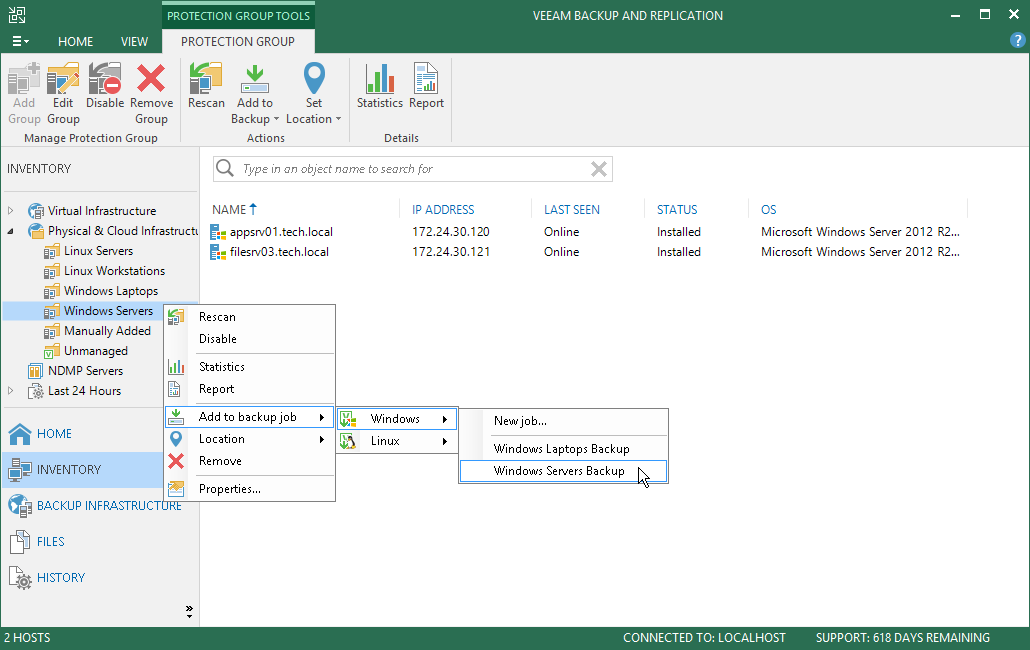Expand the Last 24 Hours node
This screenshot has width=1030, height=650.
(x=11, y=391)
